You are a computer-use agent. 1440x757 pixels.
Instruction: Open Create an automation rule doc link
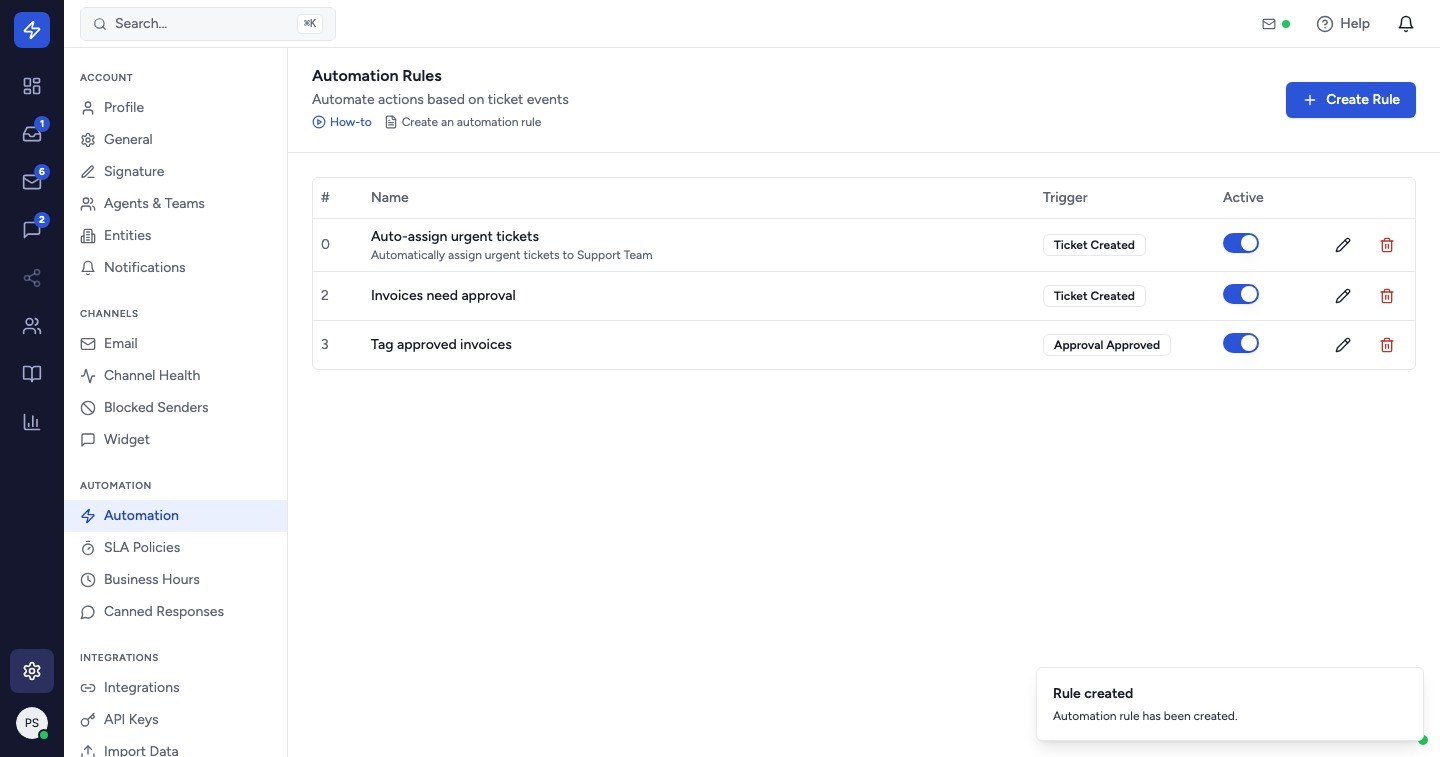tap(463, 122)
